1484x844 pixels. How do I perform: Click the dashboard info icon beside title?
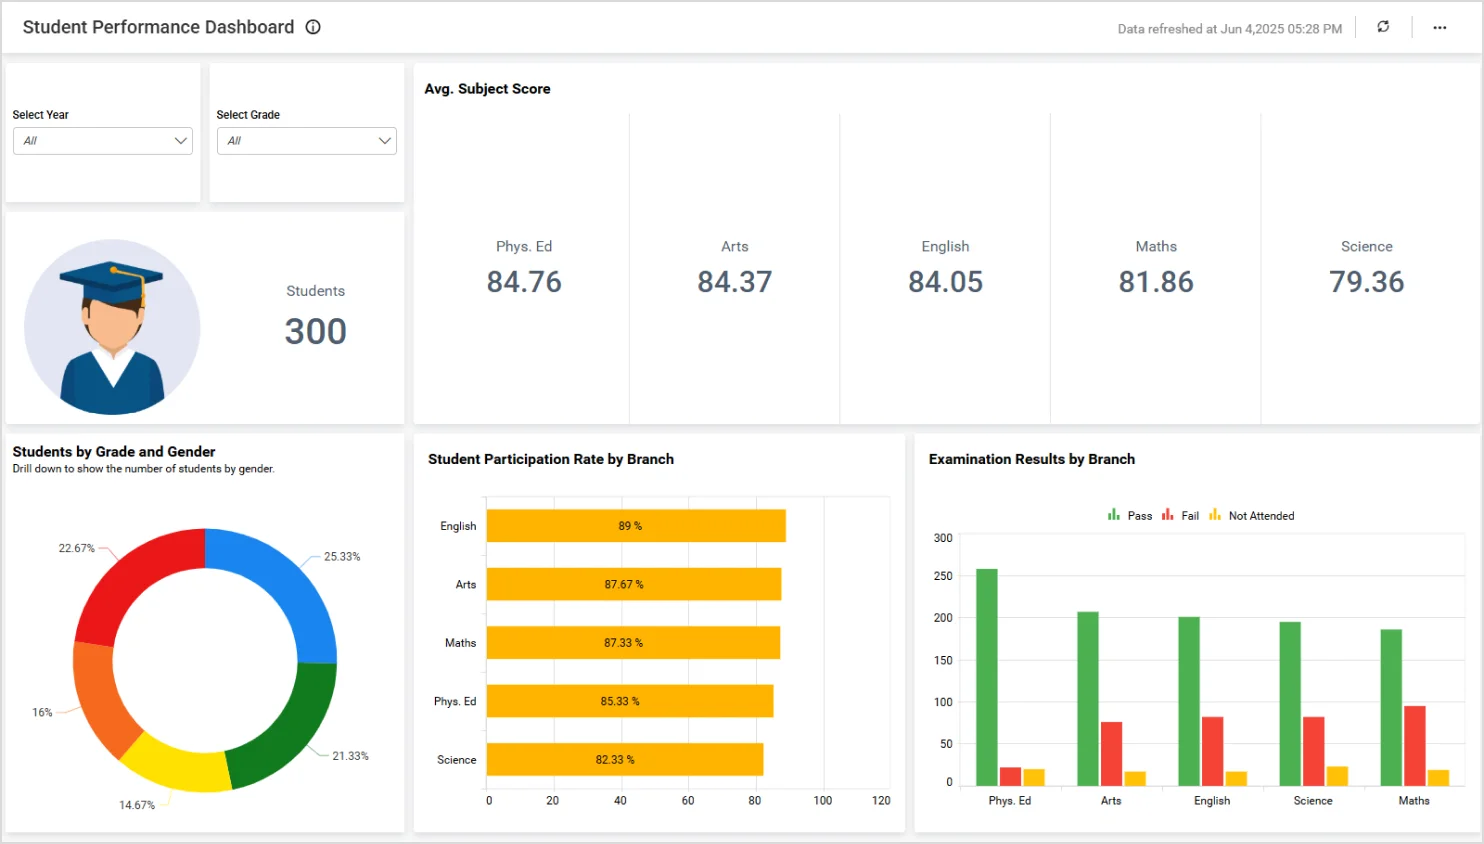click(x=313, y=27)
